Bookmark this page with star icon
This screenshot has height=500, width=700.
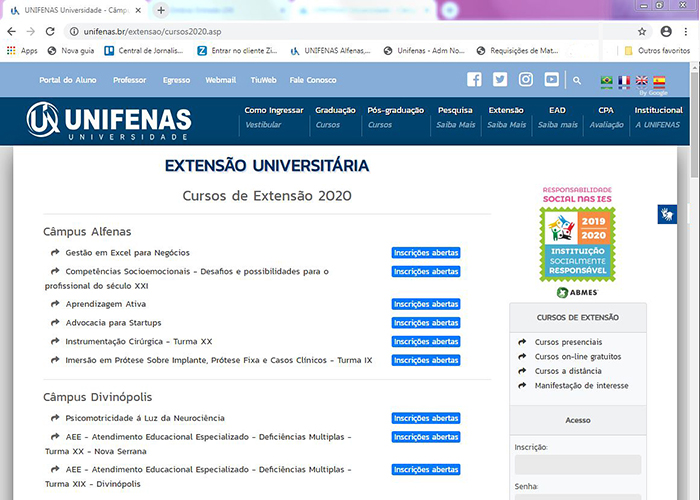[x=642, y=31]
